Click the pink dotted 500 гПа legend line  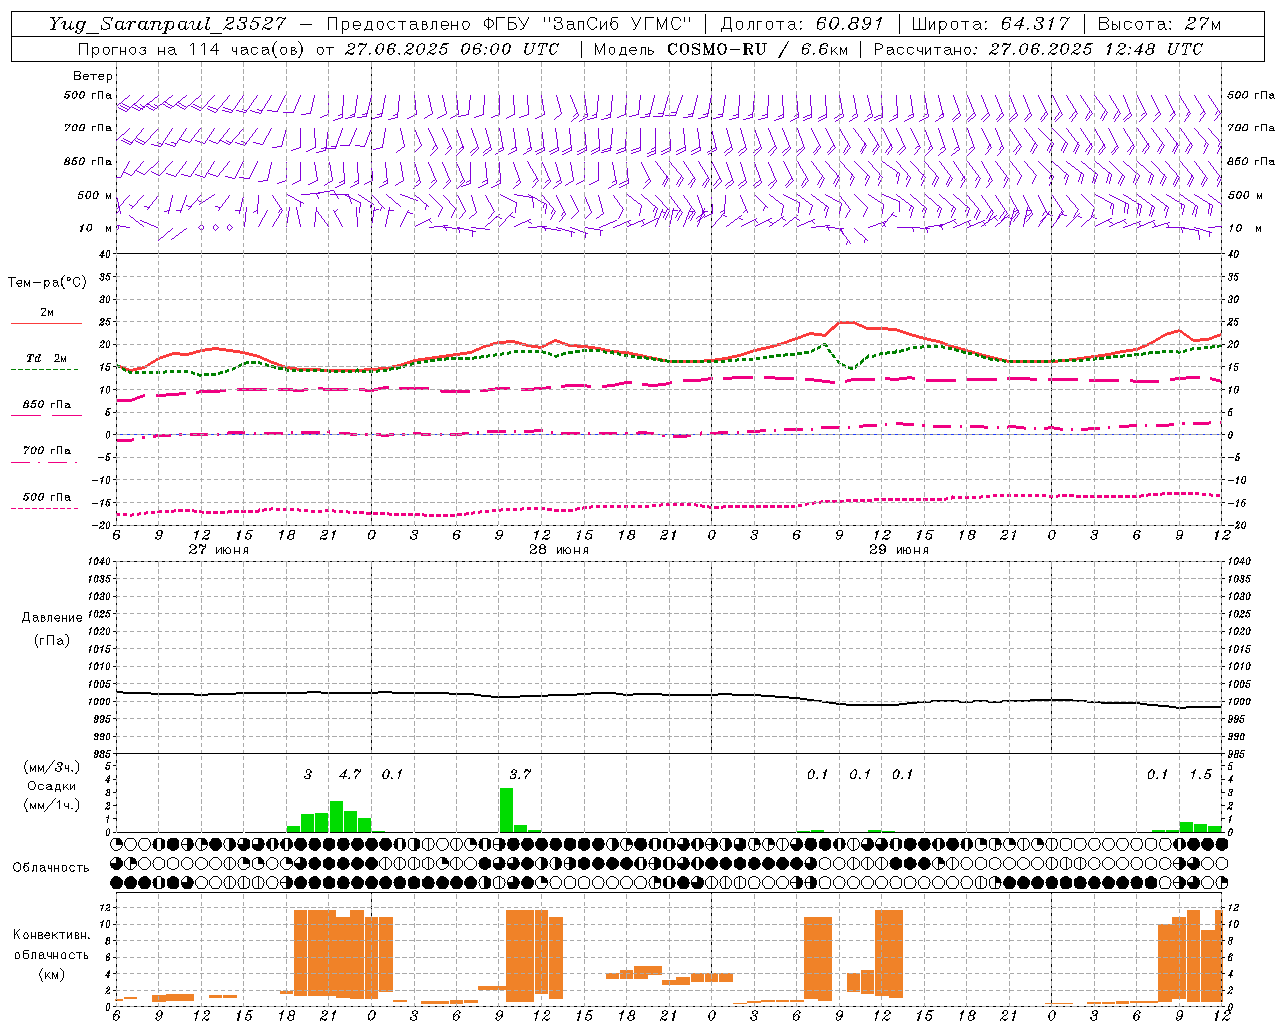(45, 508)
